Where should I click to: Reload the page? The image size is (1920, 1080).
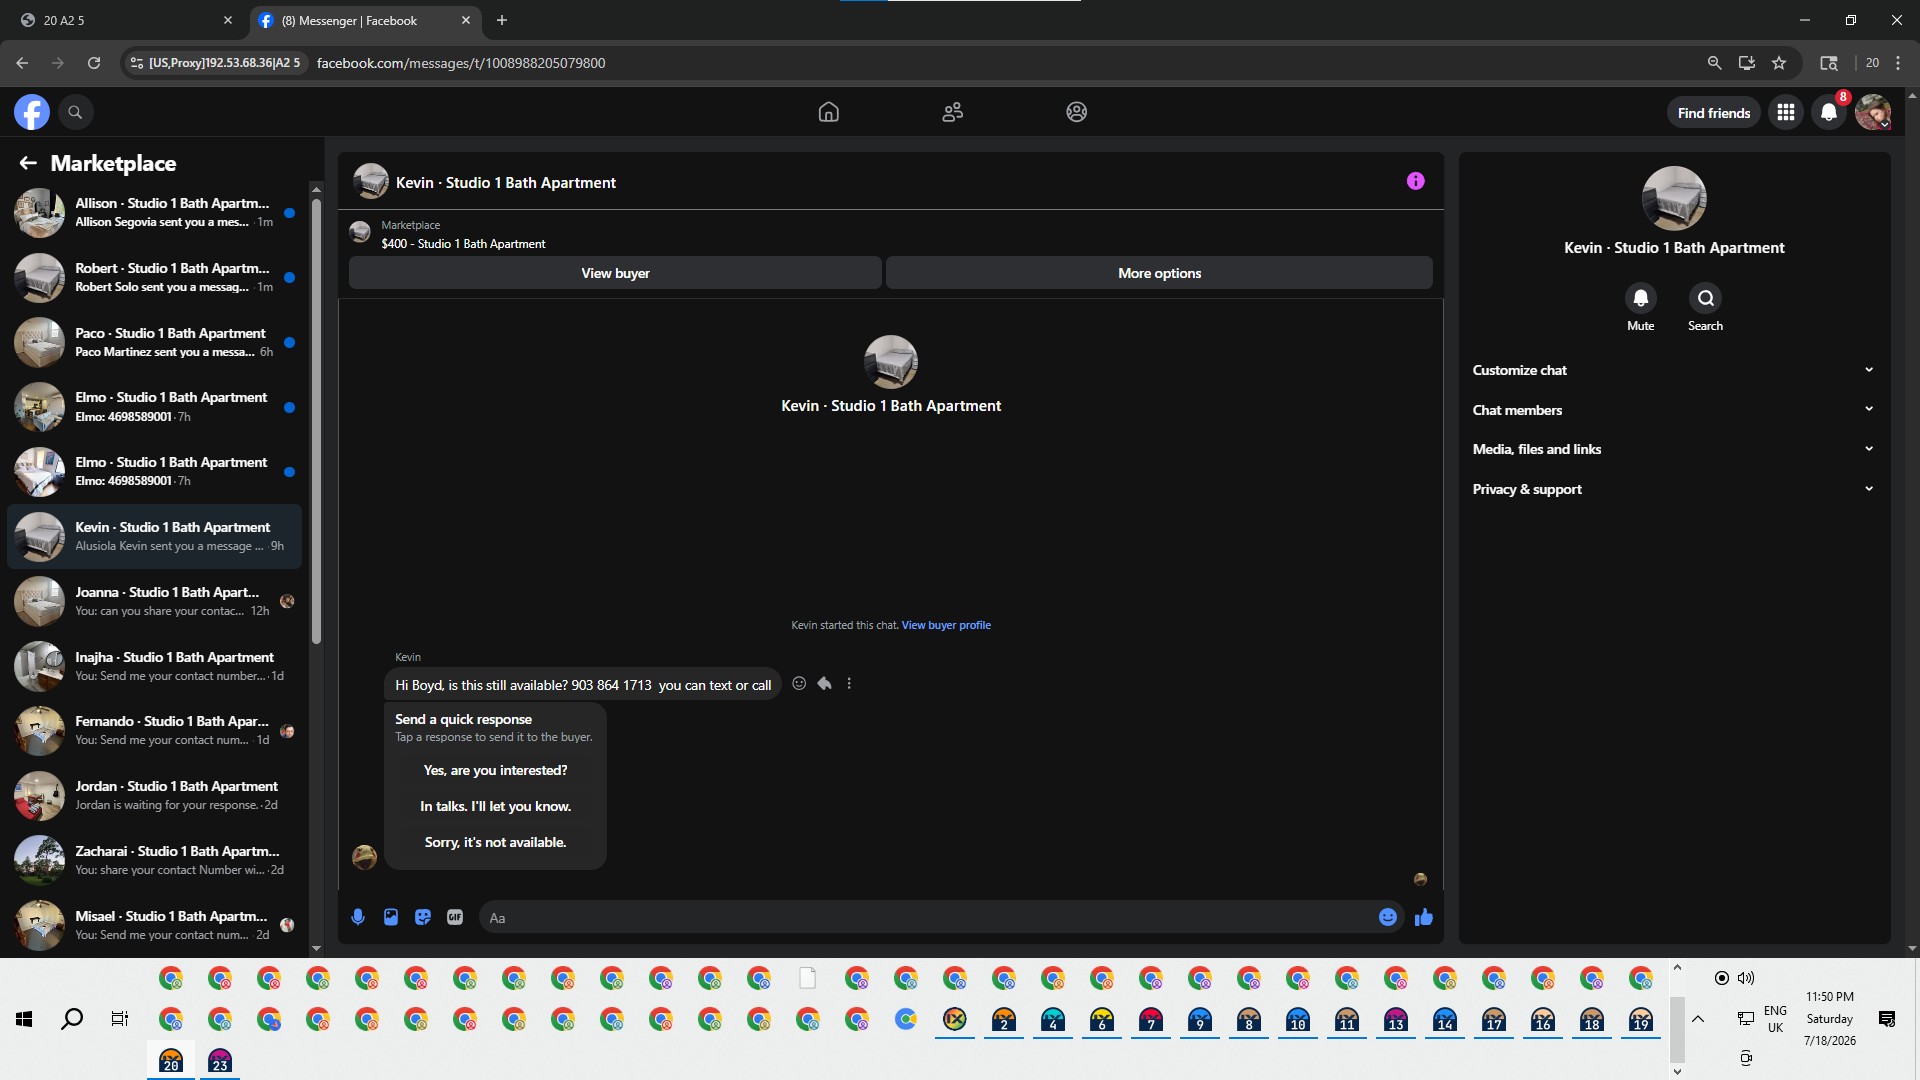pyautogui.click(x=94, y=63)
